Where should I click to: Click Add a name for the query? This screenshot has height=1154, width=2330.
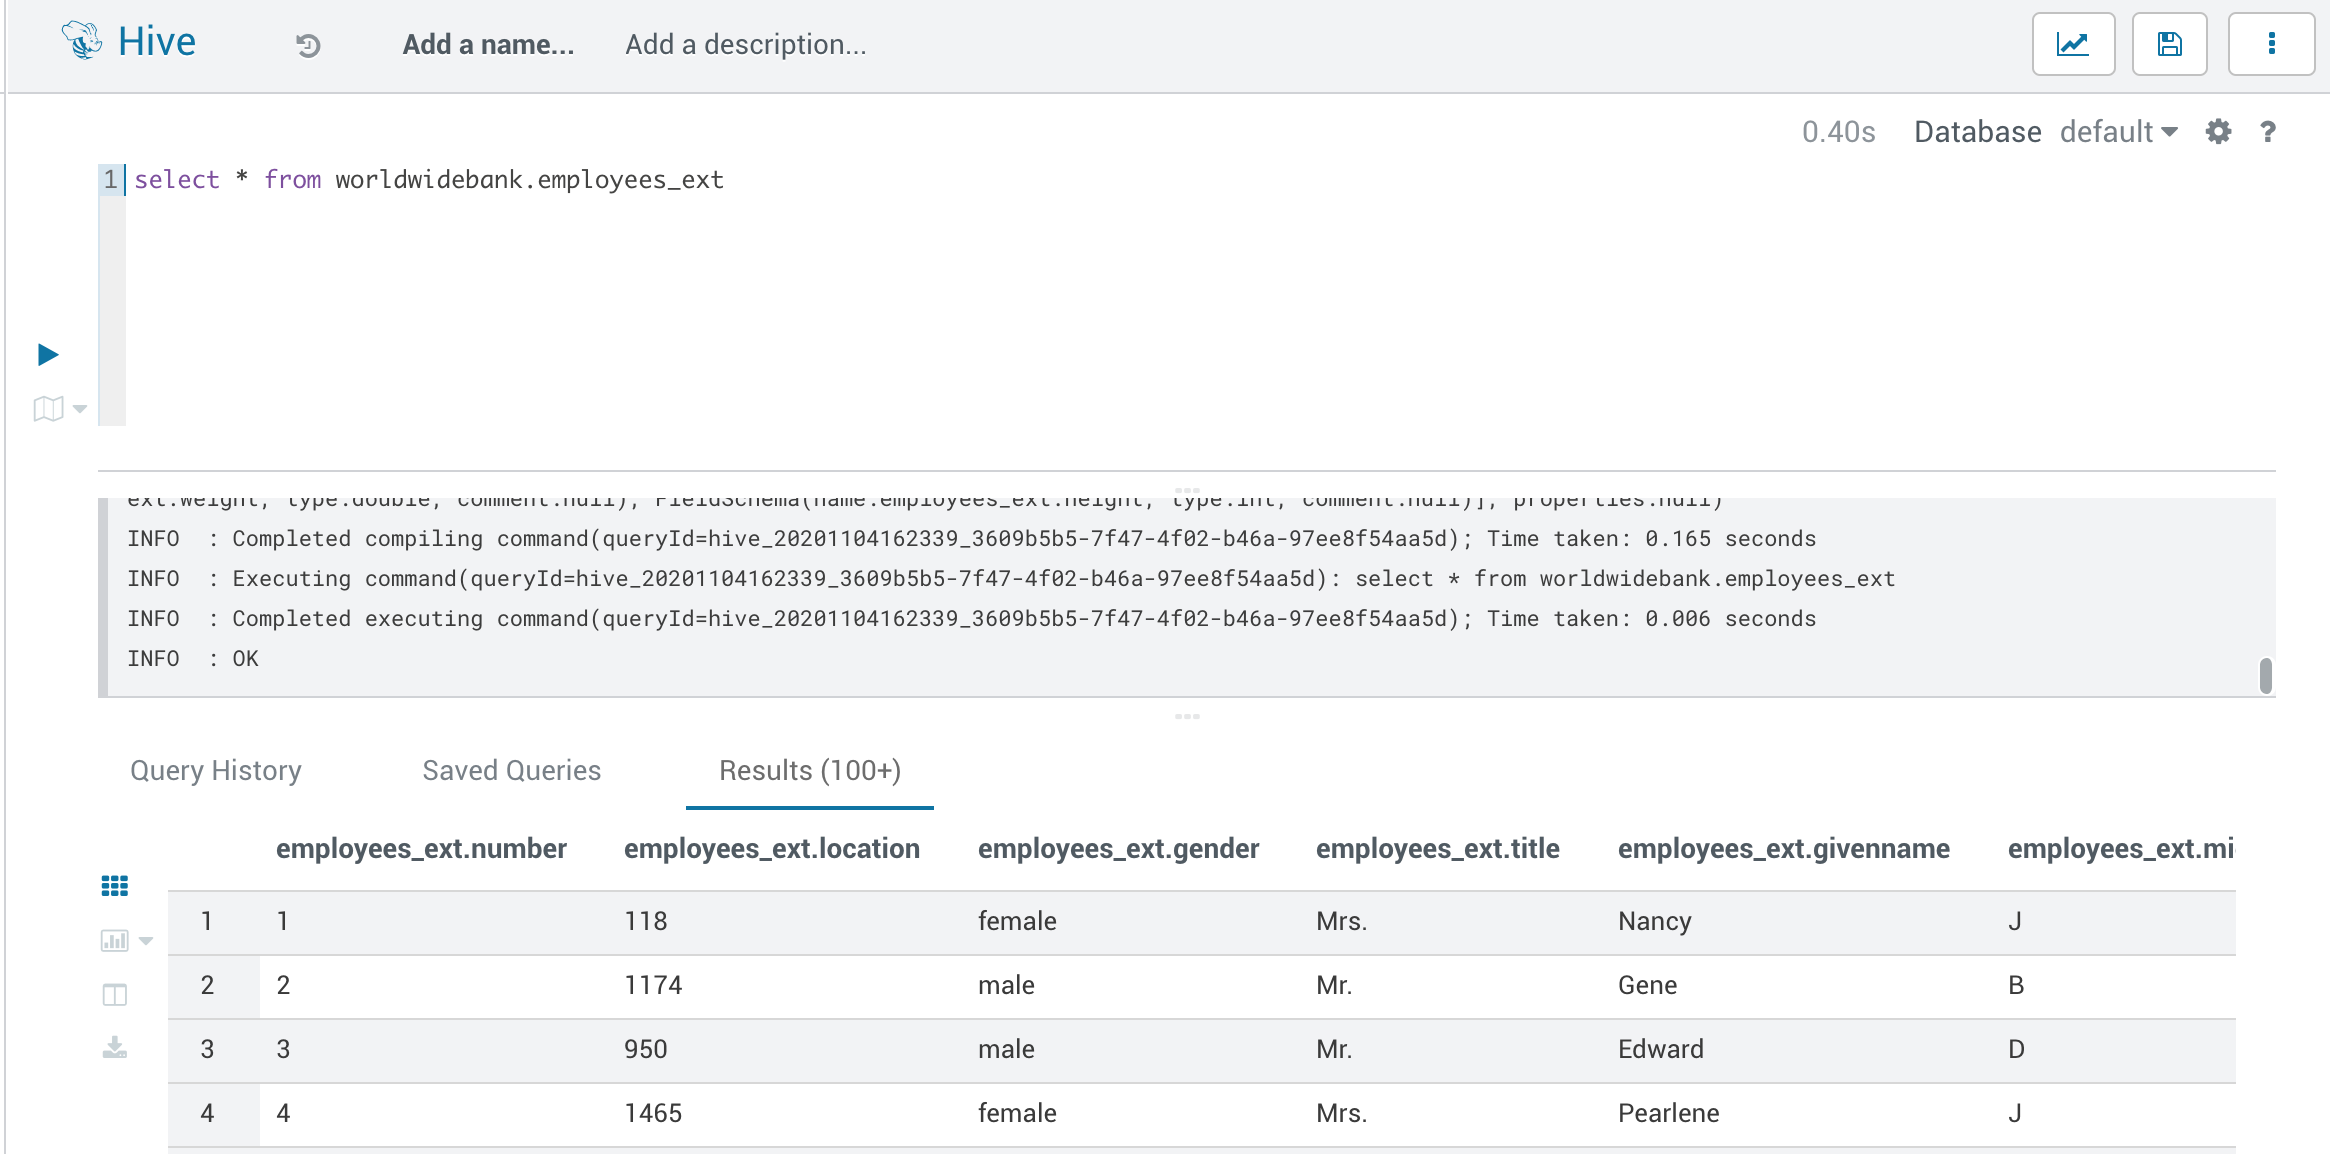(488, 44)
